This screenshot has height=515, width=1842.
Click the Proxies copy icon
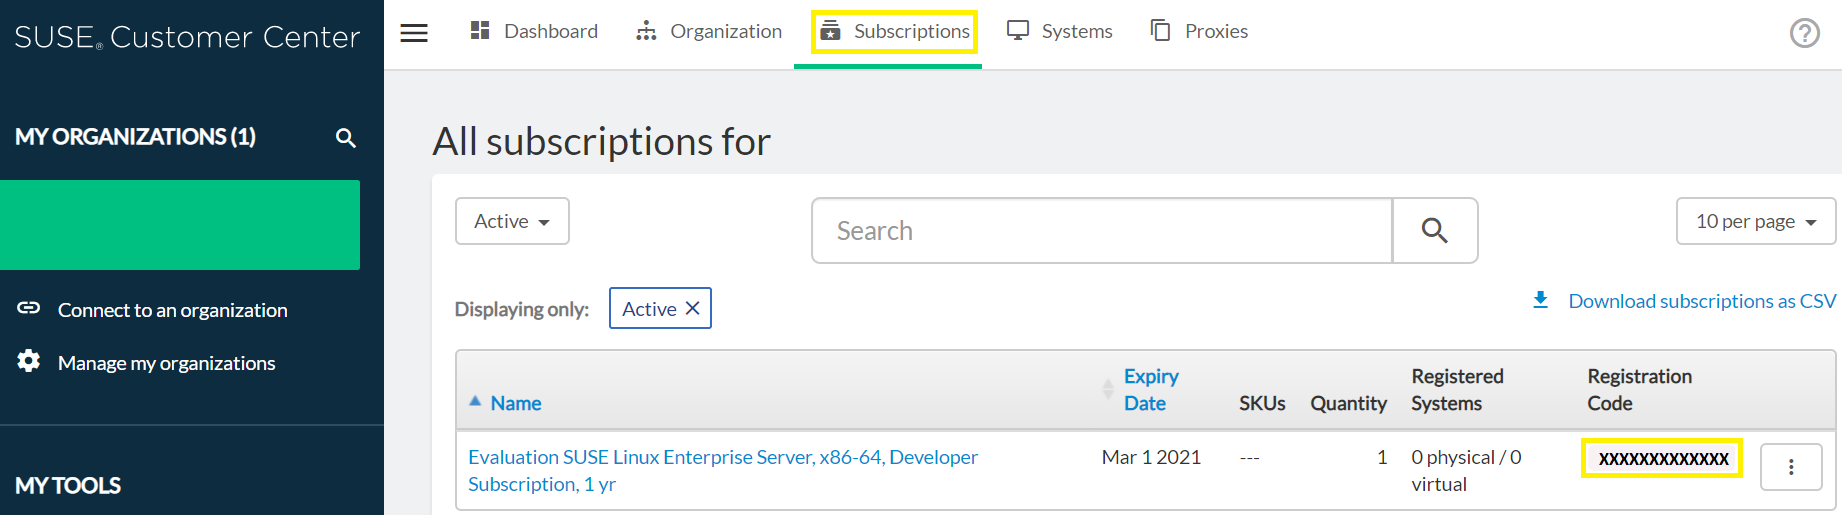[x=1160, y=30]
